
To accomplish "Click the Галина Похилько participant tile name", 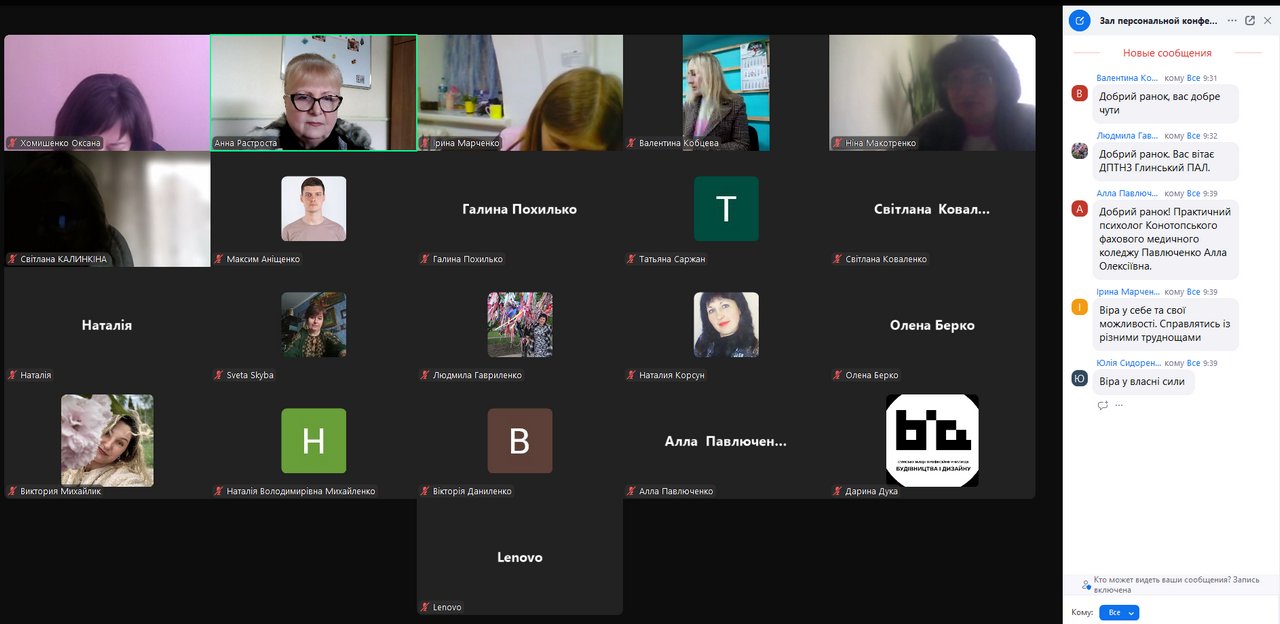I will (520, 209).
